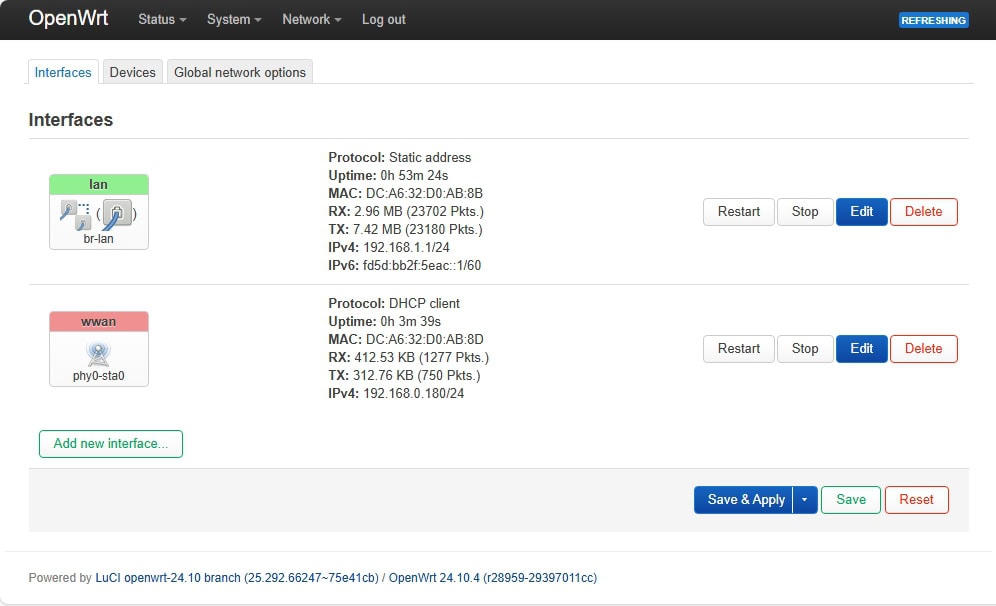This screenshot has width=996, height=606.
Task: Open the Status menu
Action: point(160,19)
